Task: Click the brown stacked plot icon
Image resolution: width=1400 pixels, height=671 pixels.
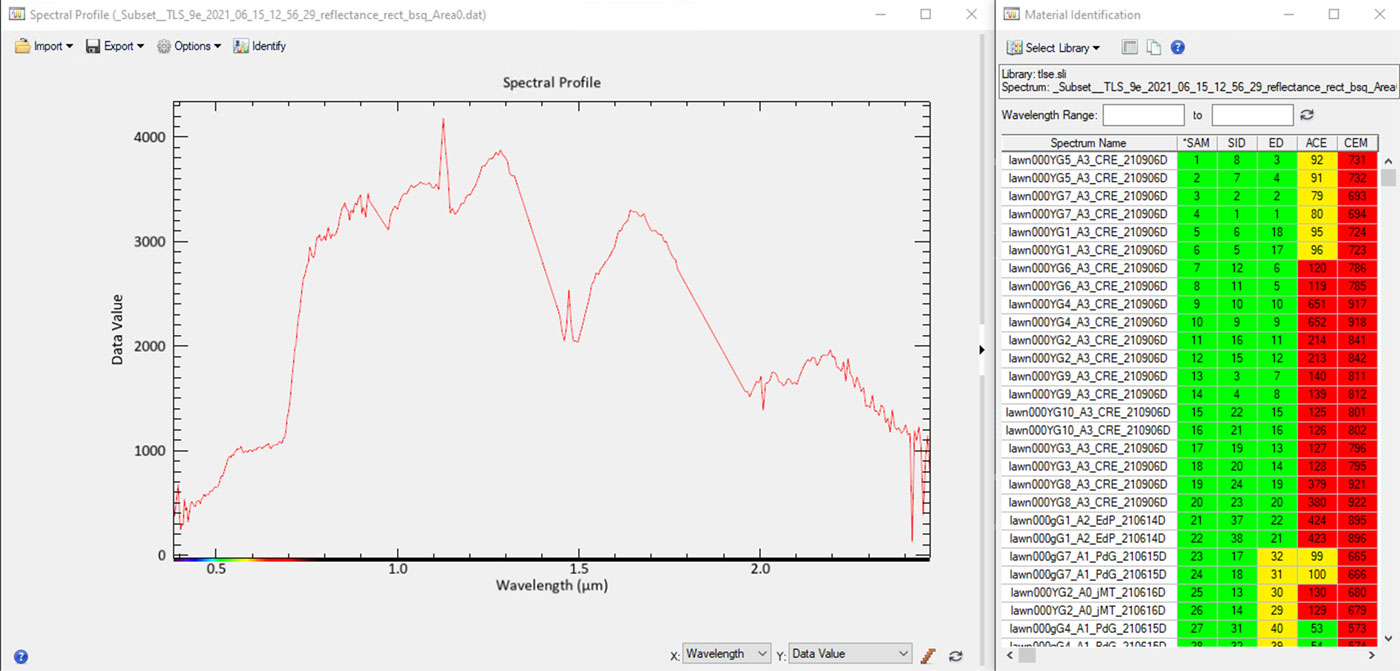Action: pyautogui.click(x=928, y=655)
